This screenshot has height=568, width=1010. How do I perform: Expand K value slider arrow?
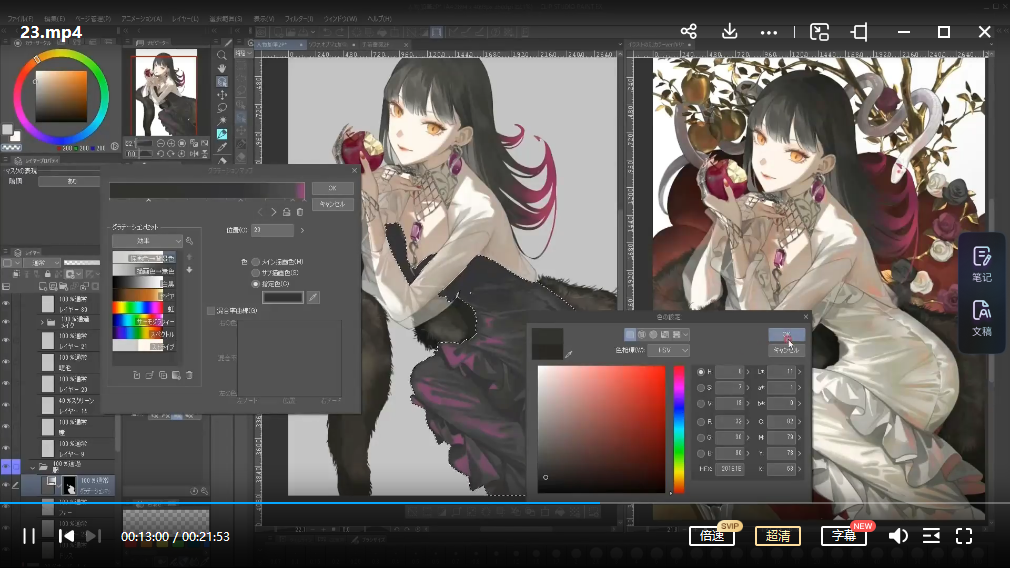(800, 469)
